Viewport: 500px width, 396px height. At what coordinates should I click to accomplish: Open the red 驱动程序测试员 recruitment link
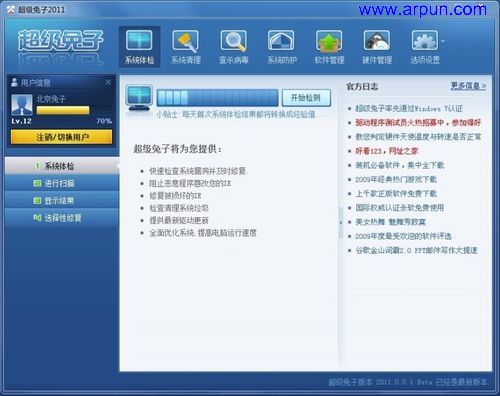coord(418,123)
